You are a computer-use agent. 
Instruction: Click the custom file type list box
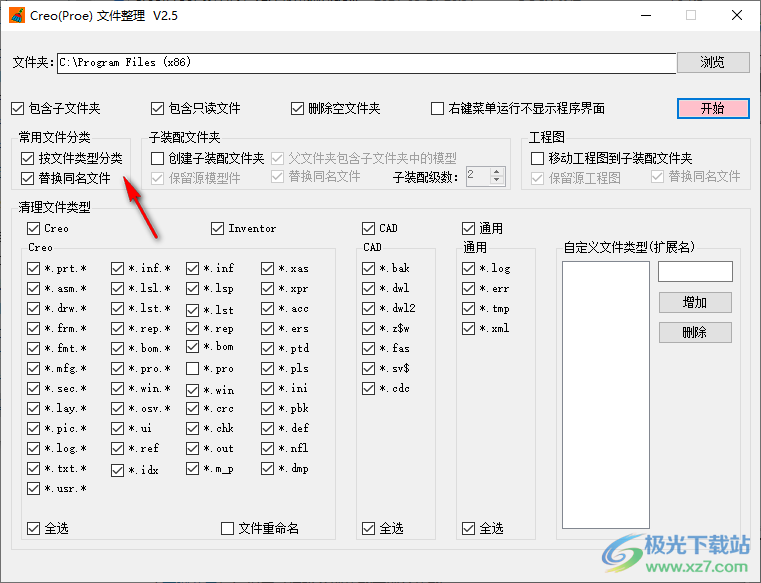pos(606,395)
